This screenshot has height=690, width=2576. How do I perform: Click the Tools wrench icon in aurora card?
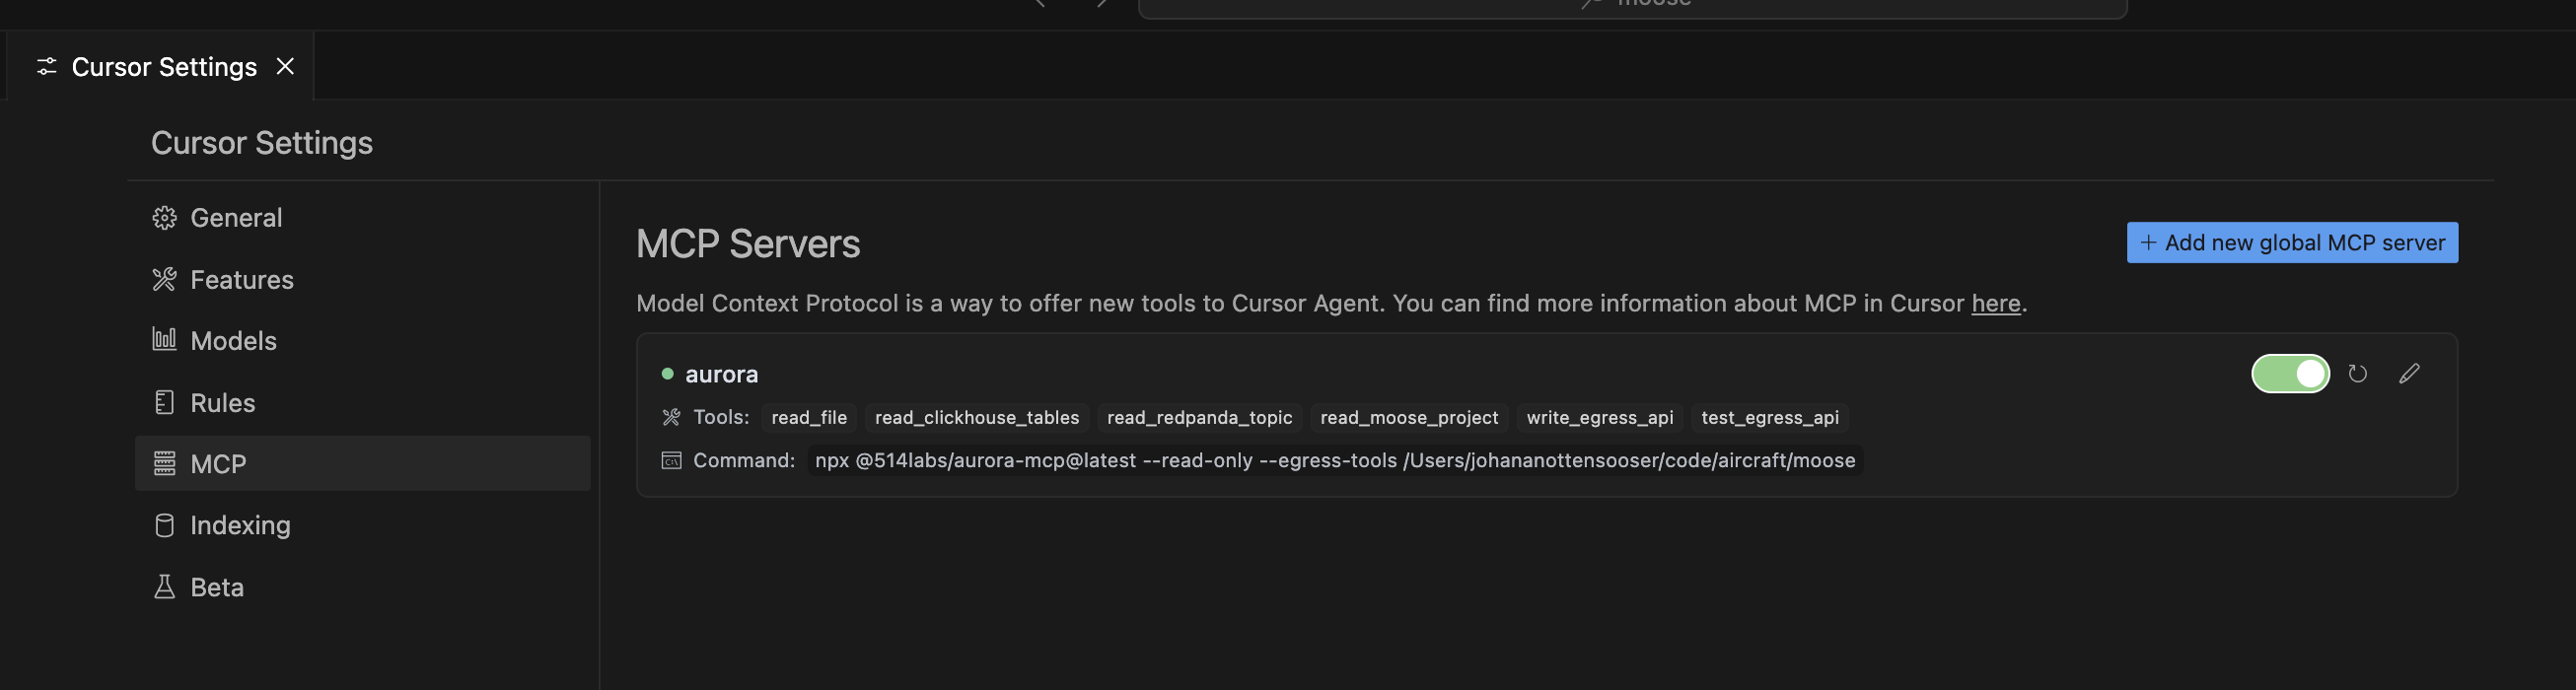click(x=671, y=417)
